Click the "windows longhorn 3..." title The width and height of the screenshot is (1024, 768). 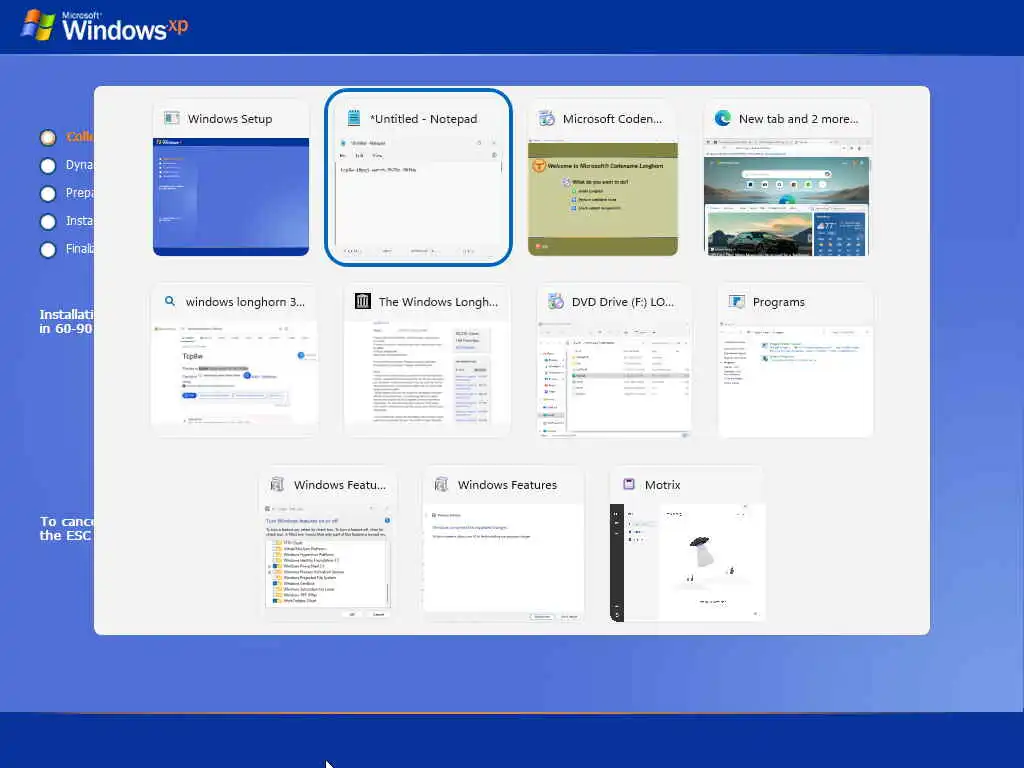coord(246,302)
